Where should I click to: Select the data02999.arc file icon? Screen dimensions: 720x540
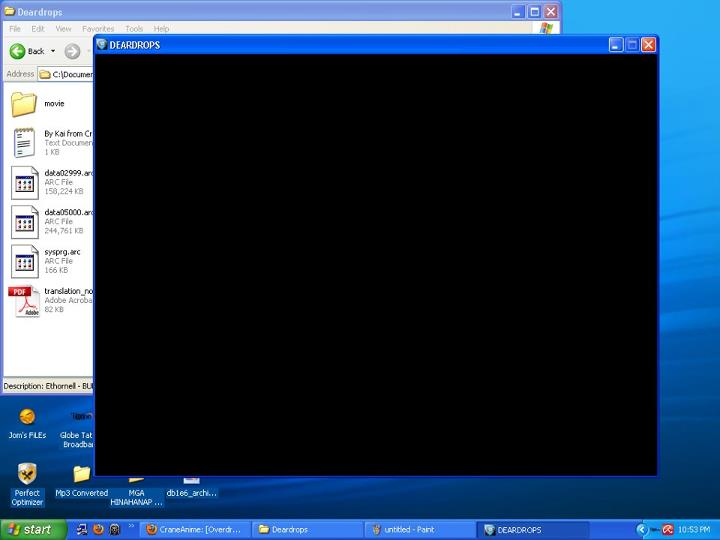pos(24,182)
